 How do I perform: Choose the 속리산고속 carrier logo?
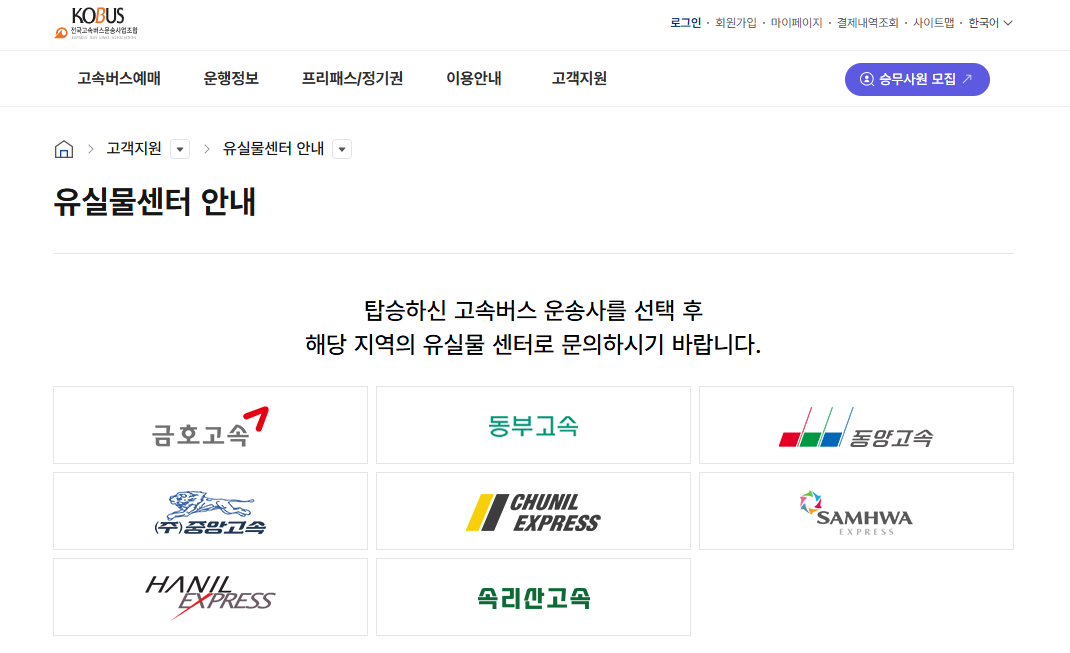533,596
